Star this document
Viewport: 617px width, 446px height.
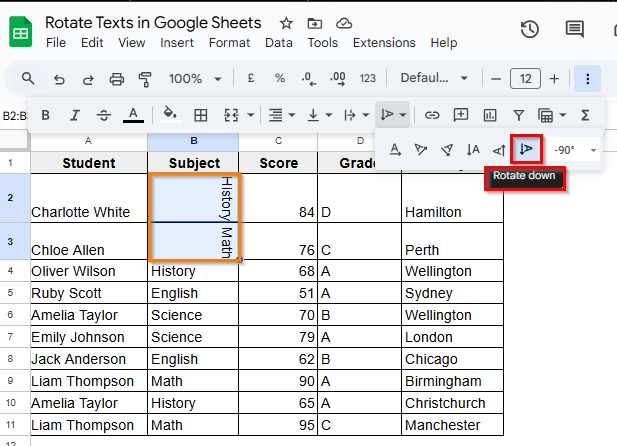pos(287,23)
